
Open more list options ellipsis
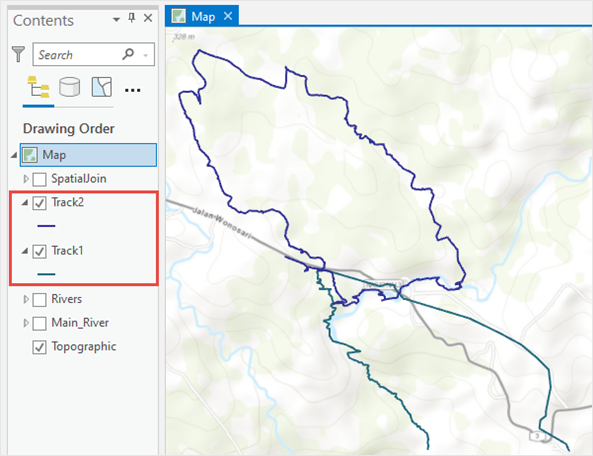click(x=132, y=90)
